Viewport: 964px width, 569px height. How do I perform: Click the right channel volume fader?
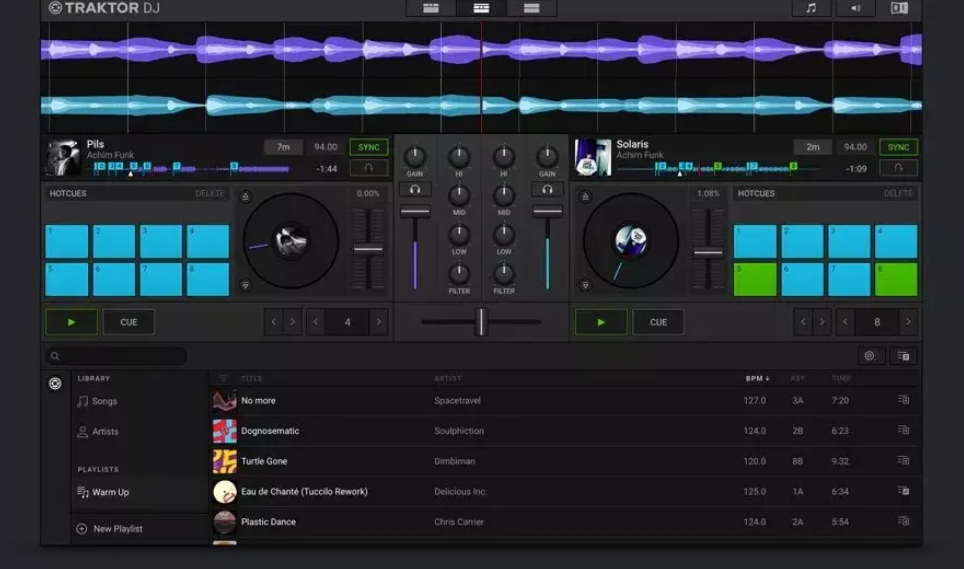tap(547, 212)
